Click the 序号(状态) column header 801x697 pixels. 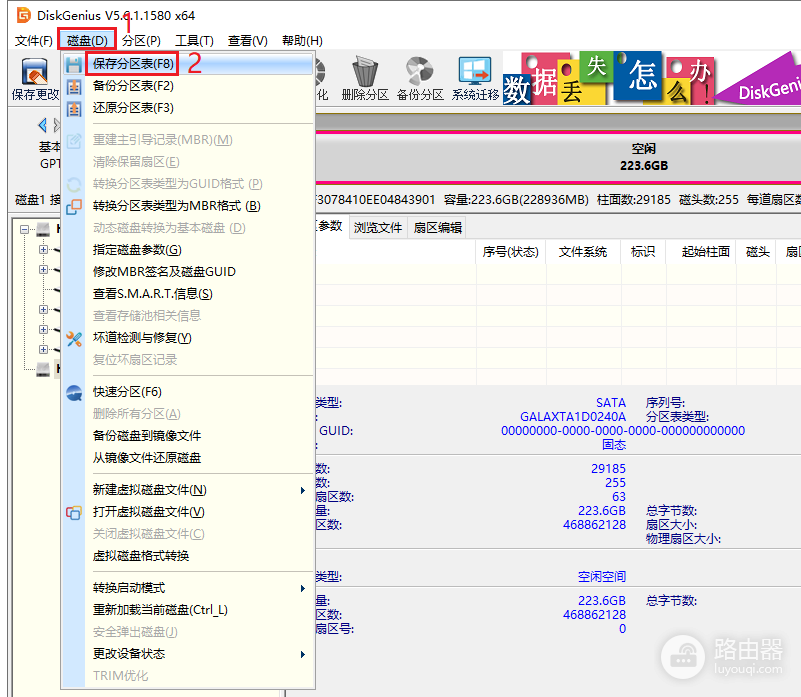511,252
